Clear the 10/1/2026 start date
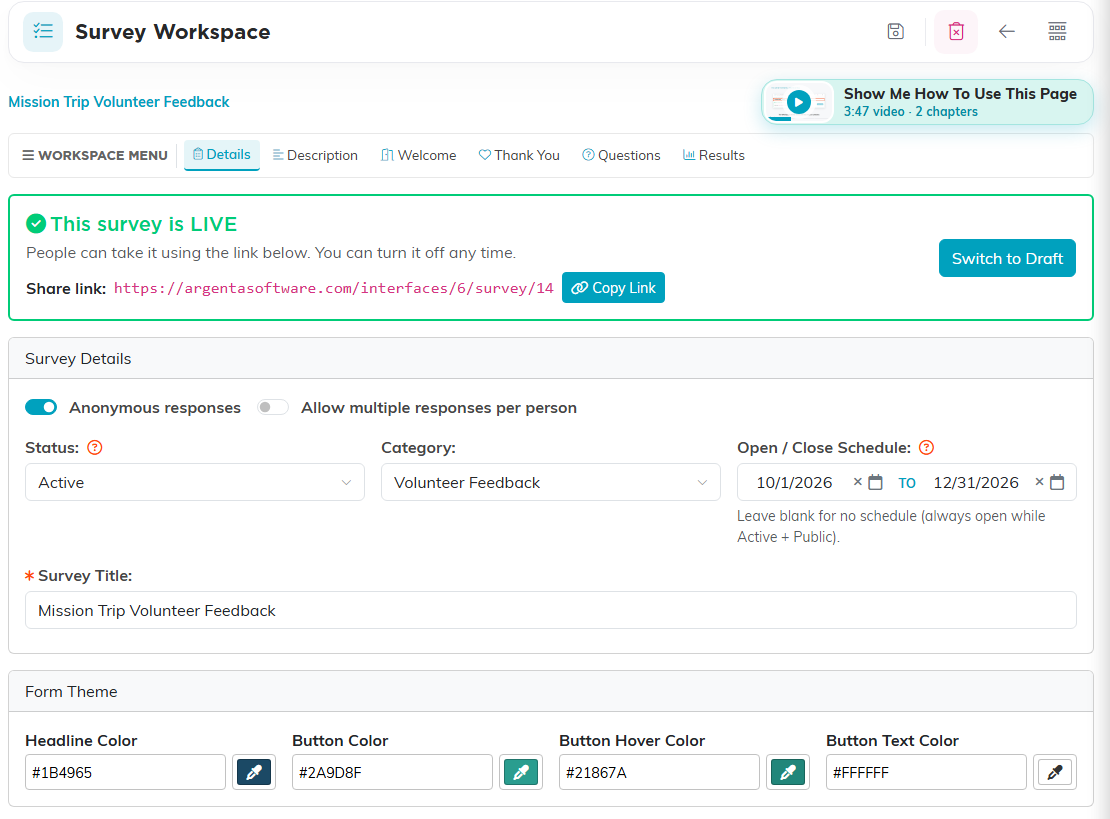Viewport: 1110px width, 819px height. pyautogui.click(x=857, y=482)
